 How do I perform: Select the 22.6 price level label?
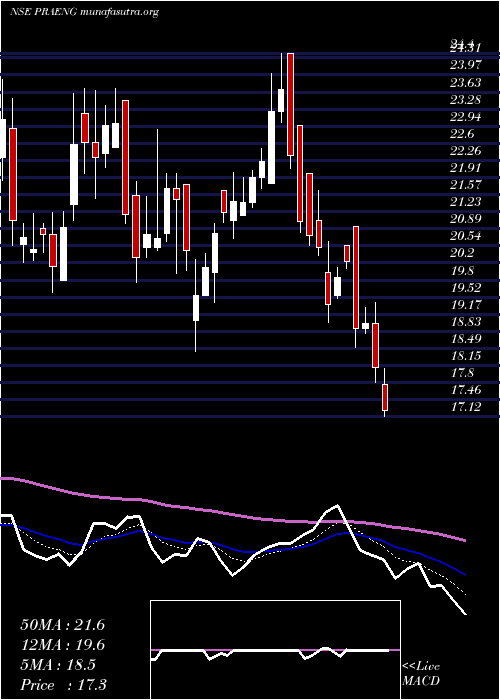tap(462, 134)
